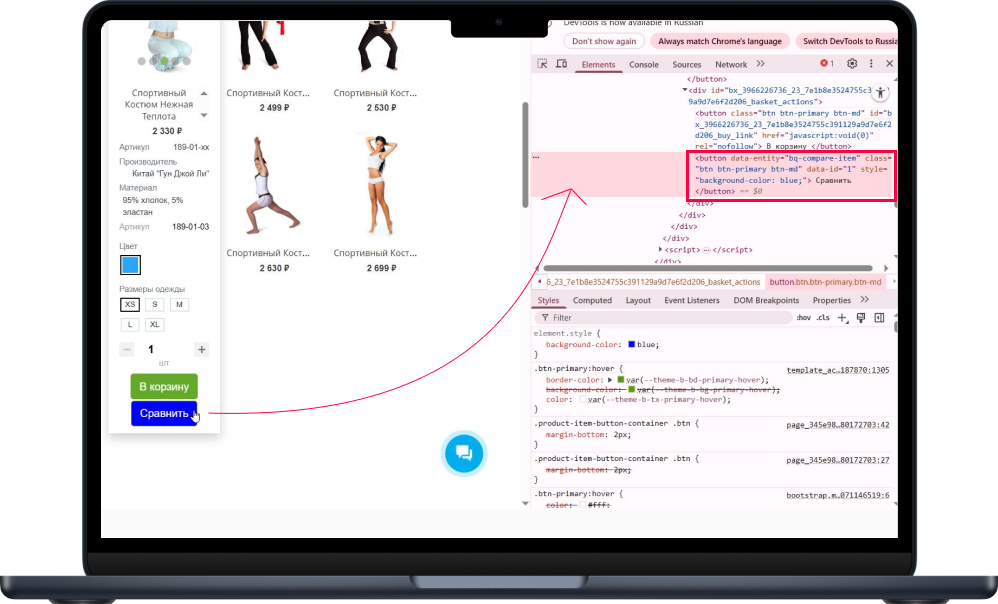Toggle the computed styles sidebar icon
998x604 pixels.
coord(879,318)
